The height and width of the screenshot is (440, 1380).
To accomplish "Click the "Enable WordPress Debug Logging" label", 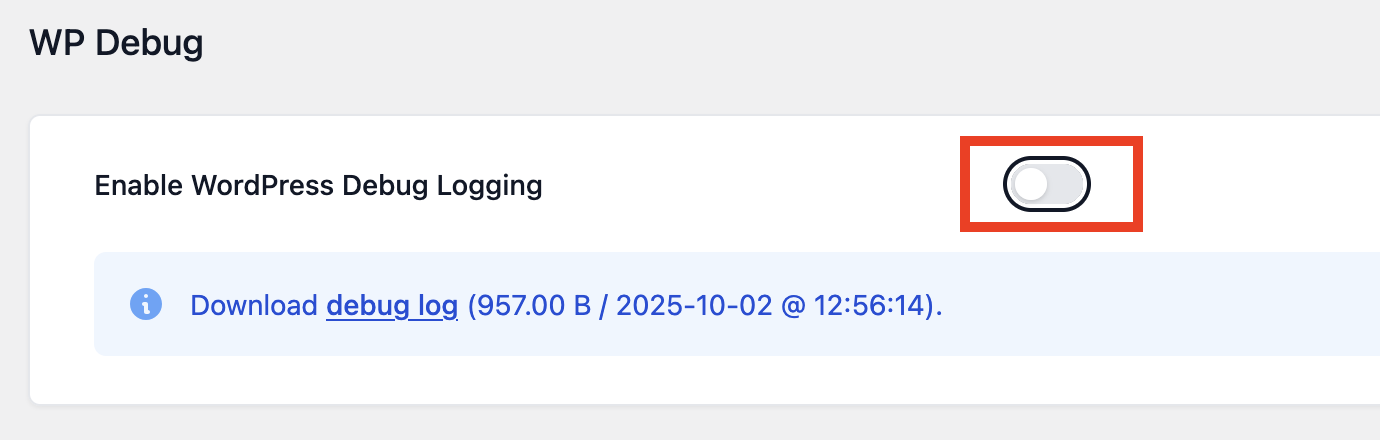I will [318, 186].
